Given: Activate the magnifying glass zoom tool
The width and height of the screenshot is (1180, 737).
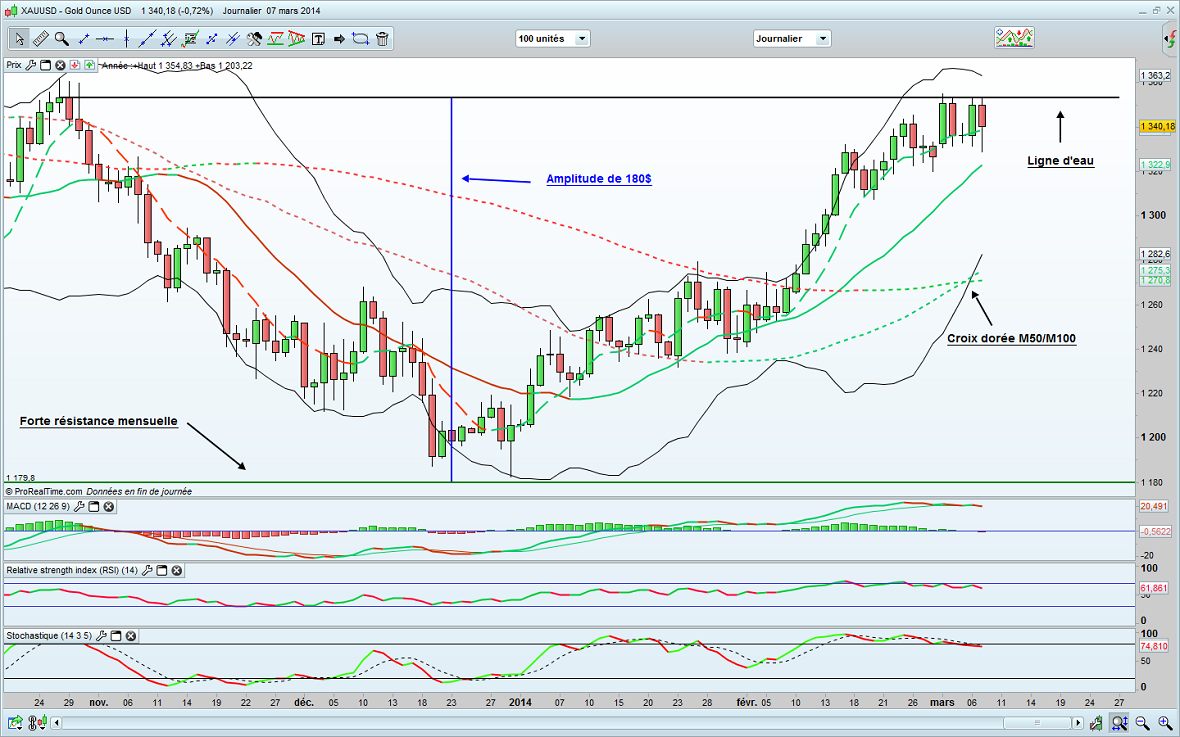Looking at the screenshot, I should click(x=62, y=39).
